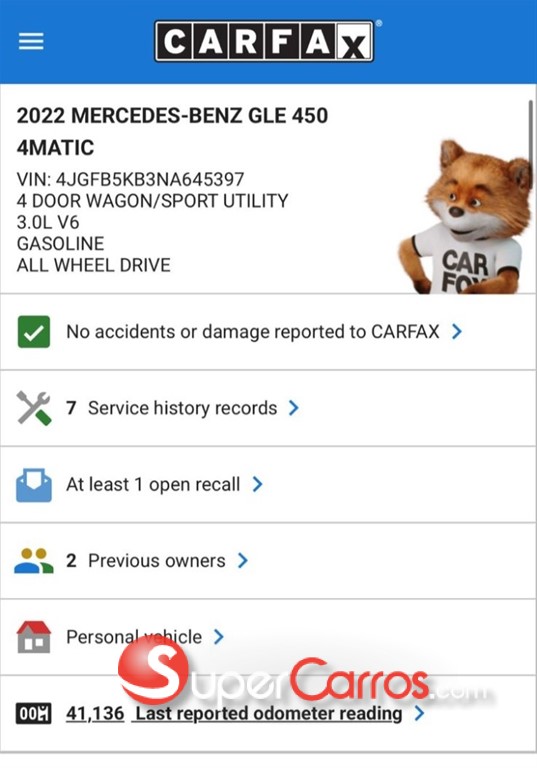
Task: Expand previous owners chevron arrow
Action: 243,560
